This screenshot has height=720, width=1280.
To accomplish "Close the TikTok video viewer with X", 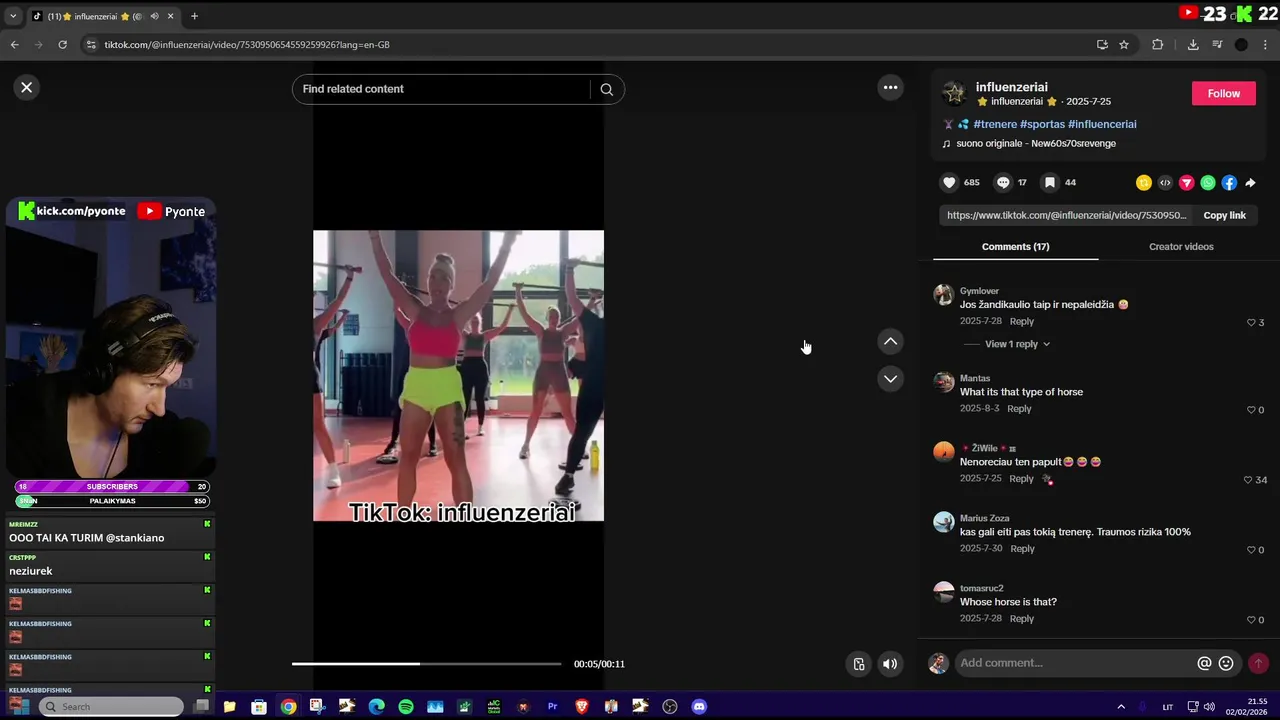I will 27,87.
